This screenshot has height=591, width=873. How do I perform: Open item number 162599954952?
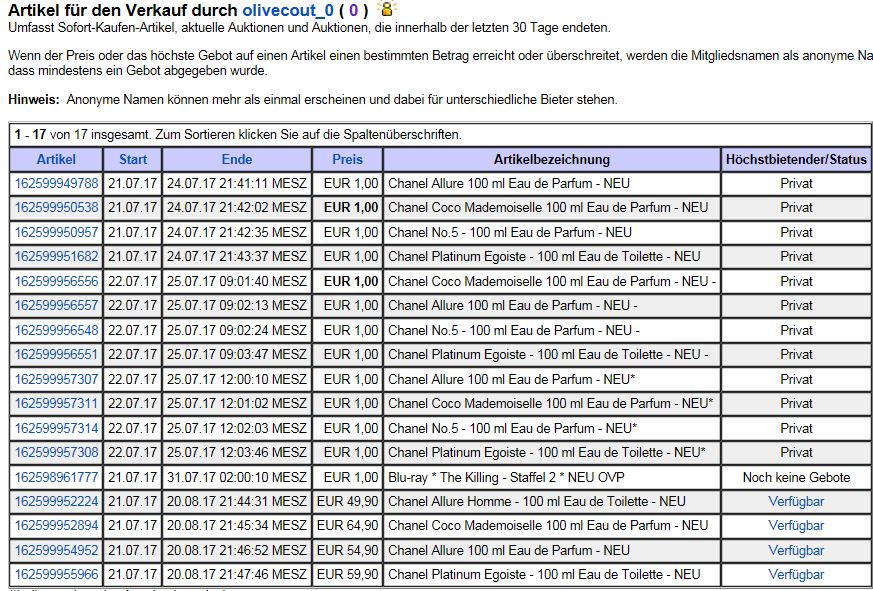[x=56, y=550]
